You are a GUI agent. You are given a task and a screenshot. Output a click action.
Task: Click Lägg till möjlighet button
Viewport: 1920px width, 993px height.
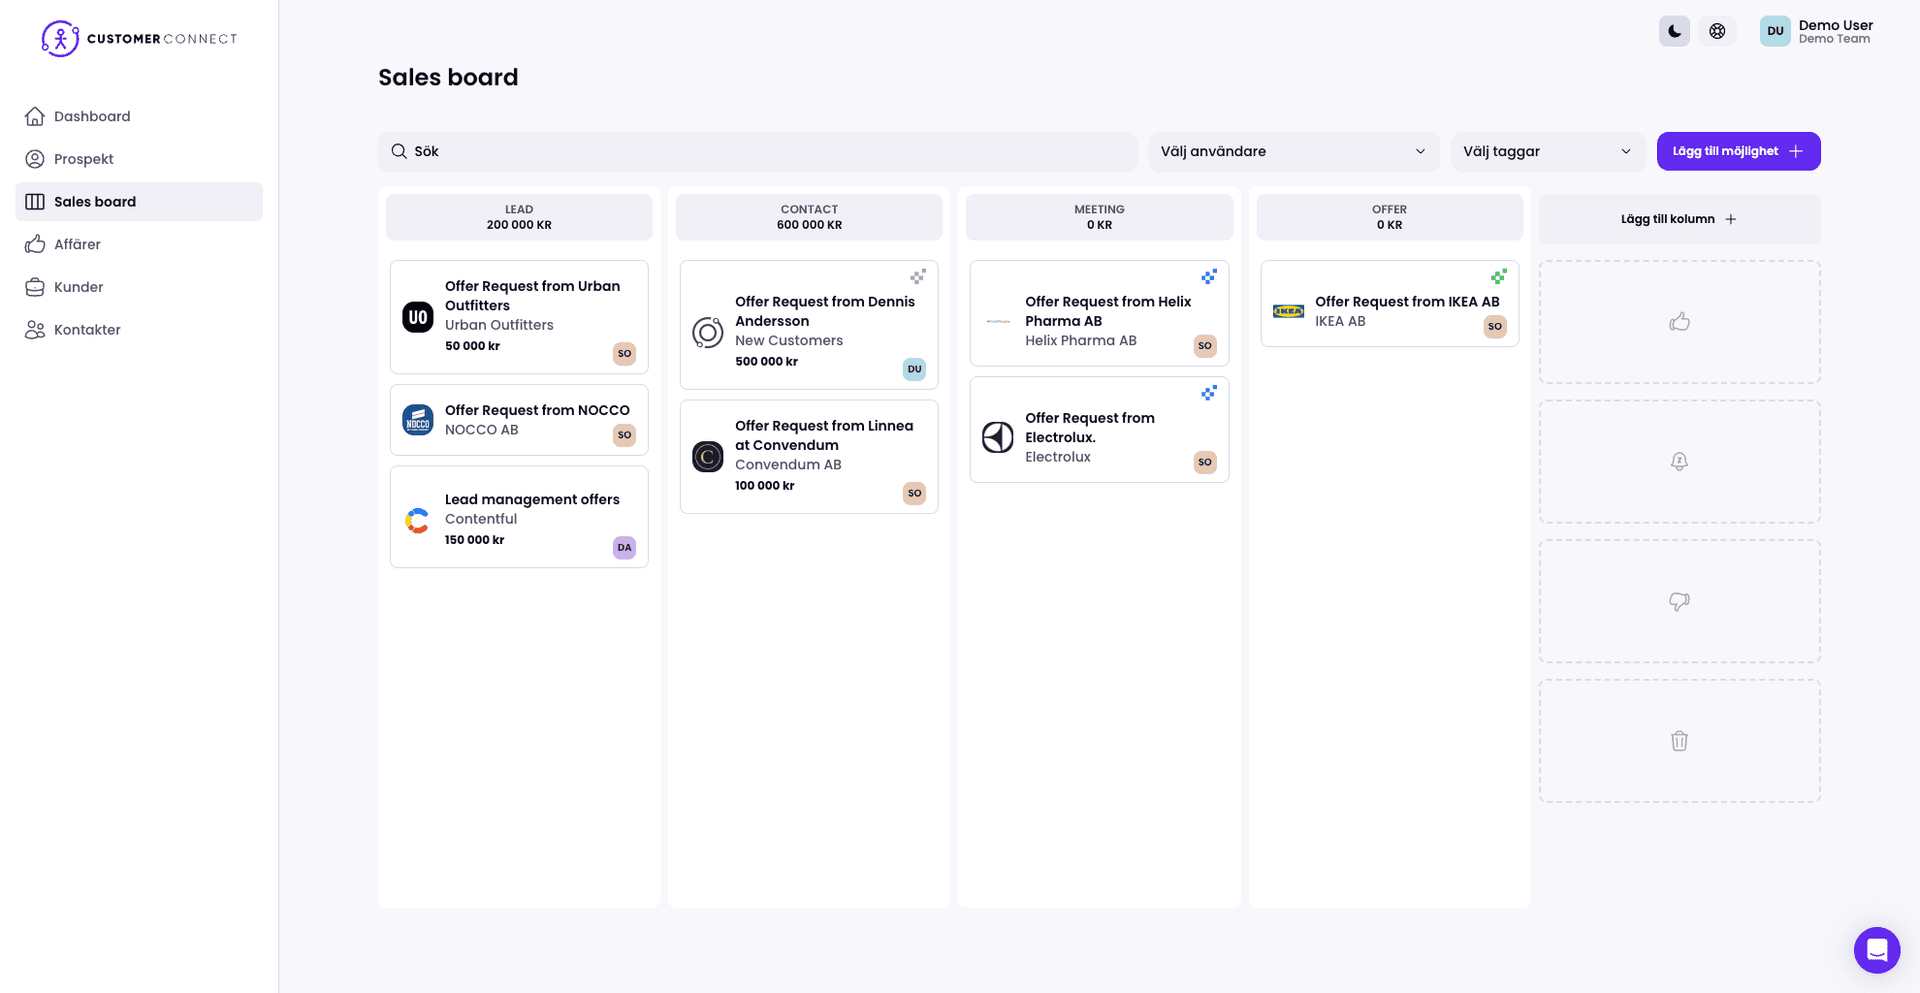(1738, 151)
